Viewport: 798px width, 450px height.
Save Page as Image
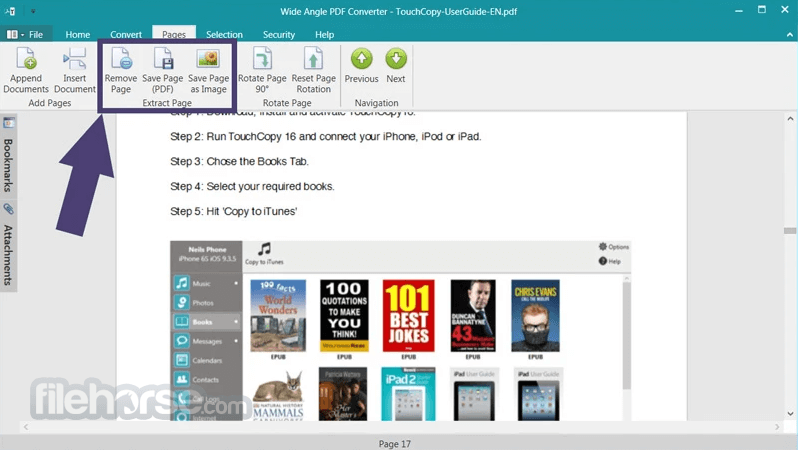coord(208,70)
